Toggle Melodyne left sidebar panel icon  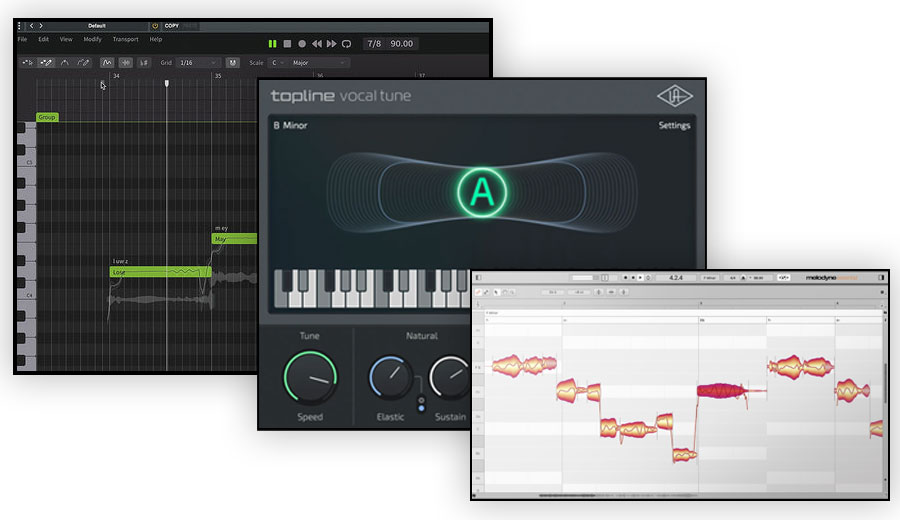click(478, 278)
